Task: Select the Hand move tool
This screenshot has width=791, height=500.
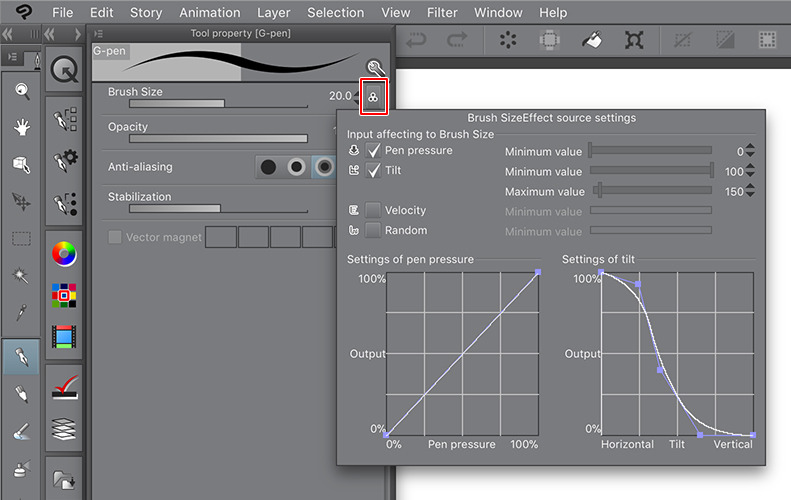Action: pyautogui.click(x=21, y=127)
